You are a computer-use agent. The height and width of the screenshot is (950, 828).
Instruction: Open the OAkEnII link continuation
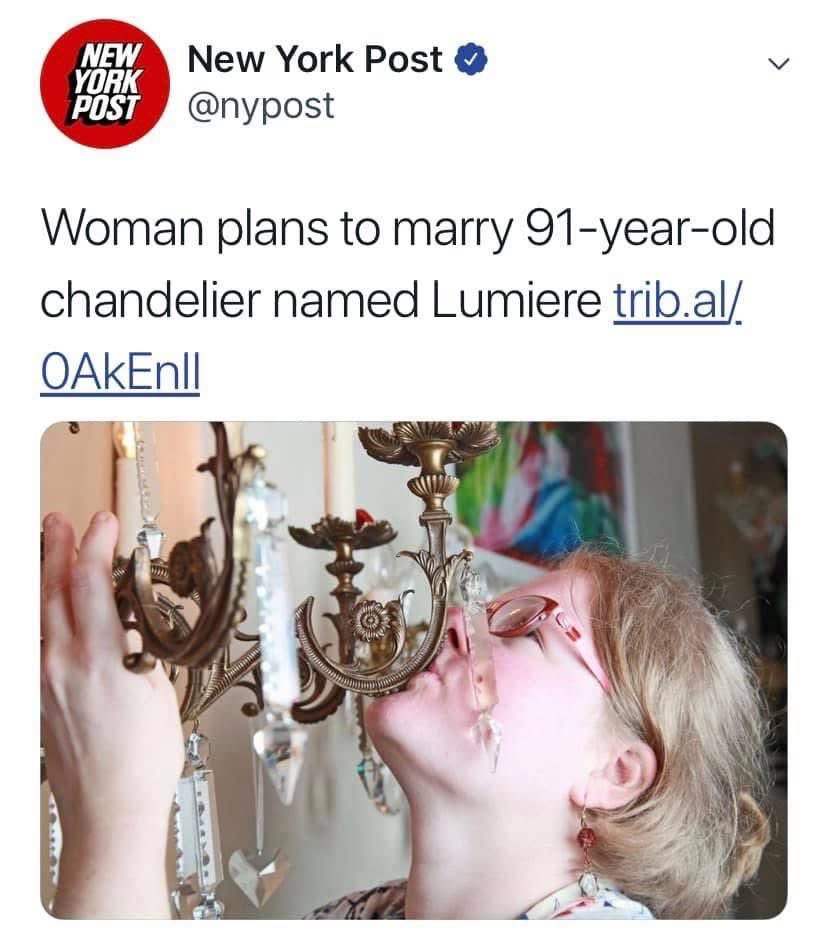pyautogui.click(x=120, y=372)
